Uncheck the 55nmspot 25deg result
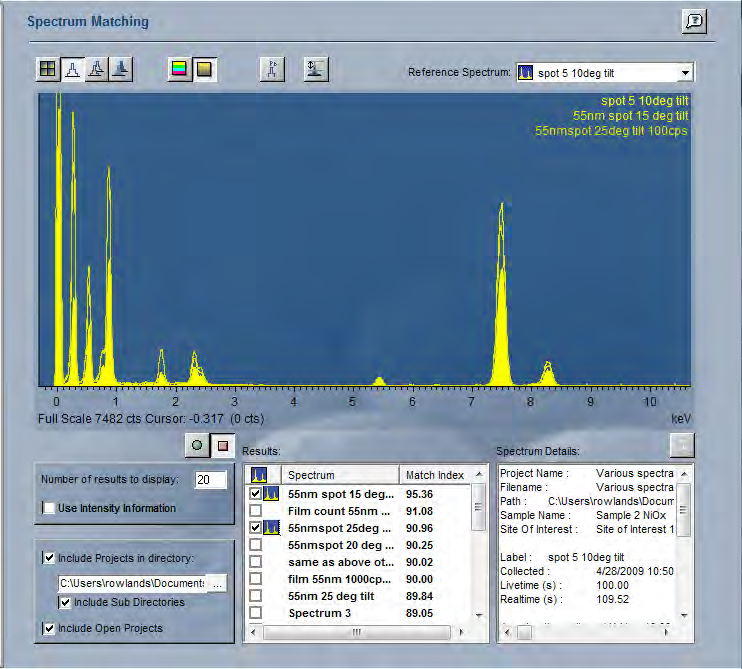Viewport: 742px width, 669px height. point(256,528)
